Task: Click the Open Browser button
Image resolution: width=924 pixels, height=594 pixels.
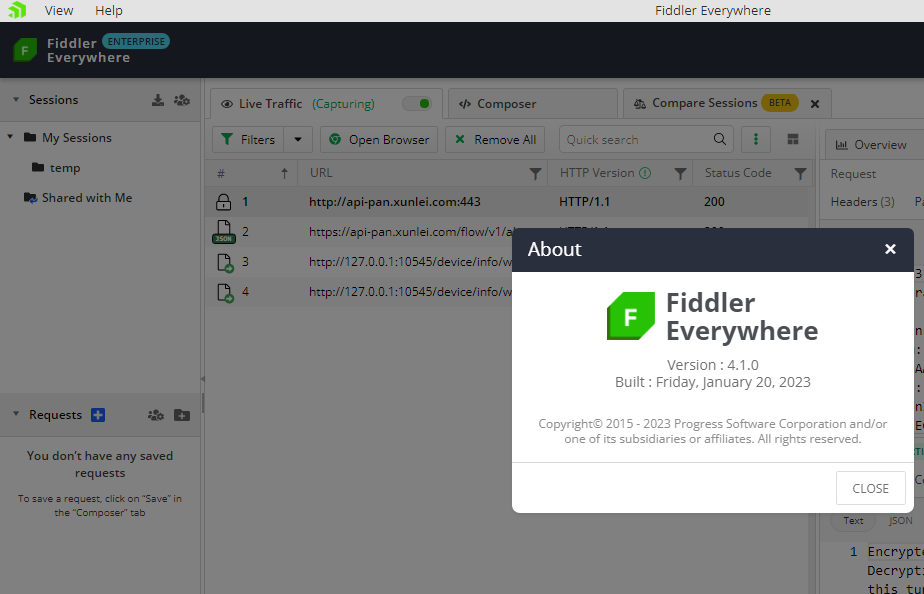Action: click(x=379, y=139)
